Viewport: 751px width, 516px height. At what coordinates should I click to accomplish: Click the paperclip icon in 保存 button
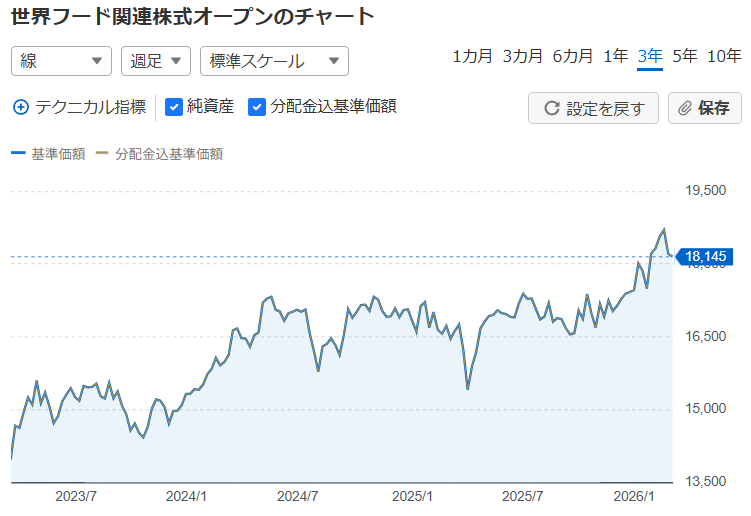point(685,108)
